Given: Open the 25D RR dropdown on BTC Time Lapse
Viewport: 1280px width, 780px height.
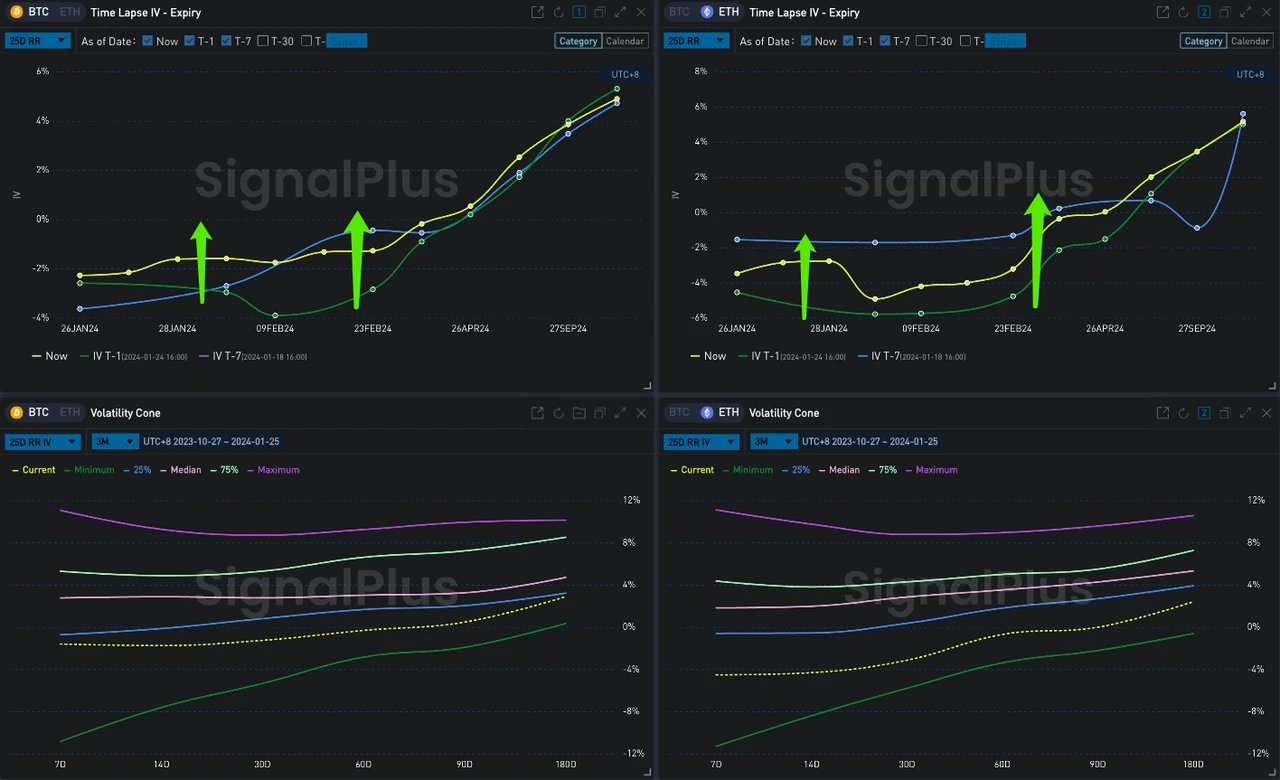Looking at the screenshot, I should point(38,41).
